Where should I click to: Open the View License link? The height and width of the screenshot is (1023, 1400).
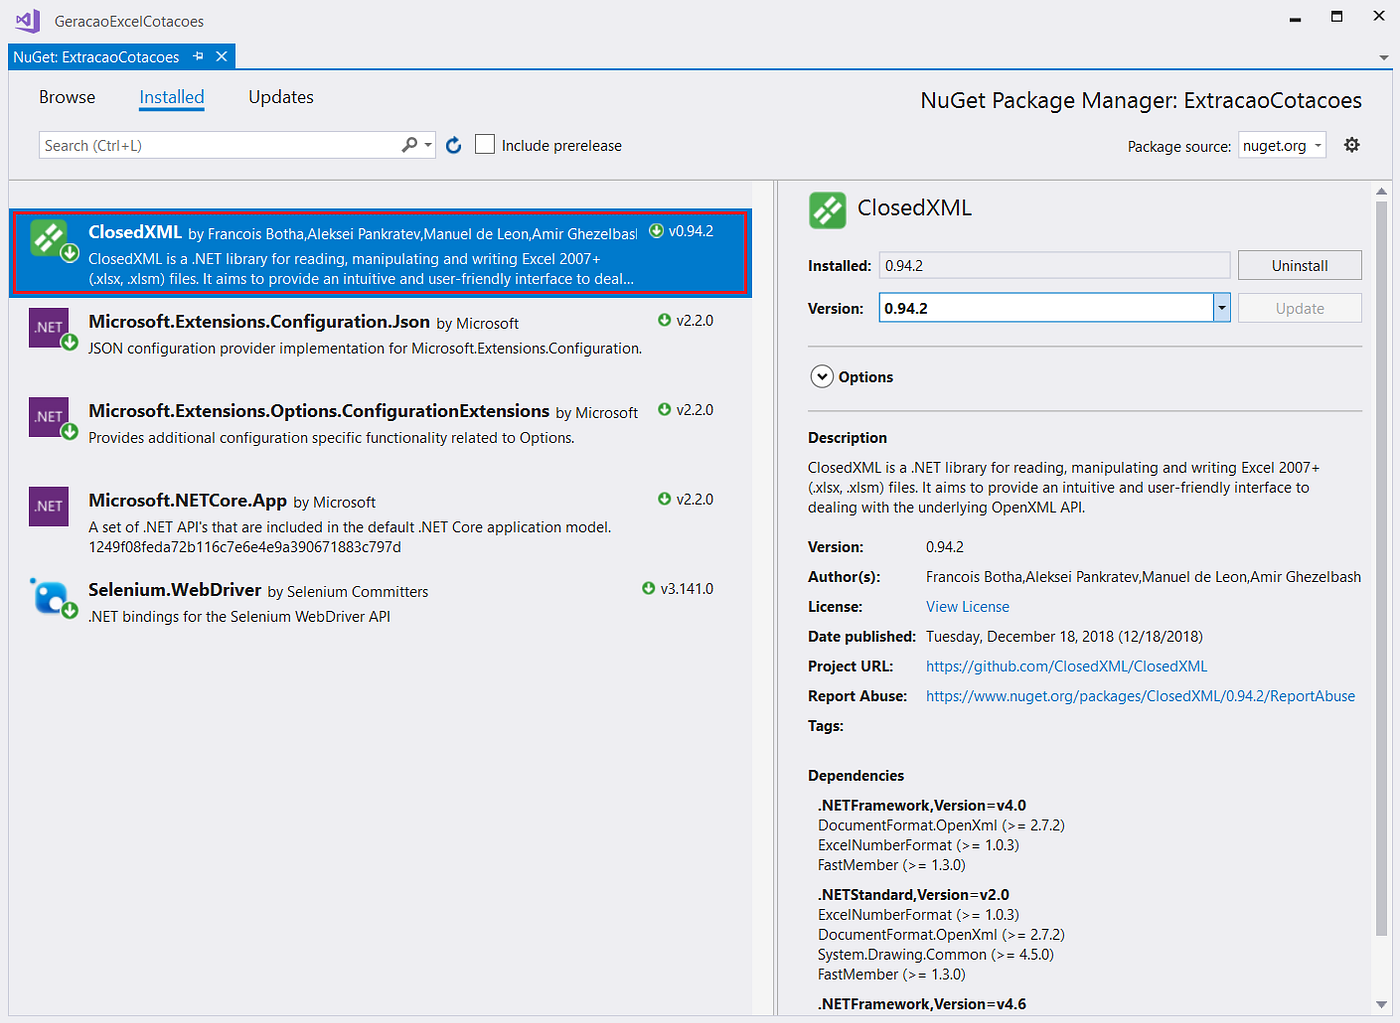pyautogui.click(x=967, y=607)
